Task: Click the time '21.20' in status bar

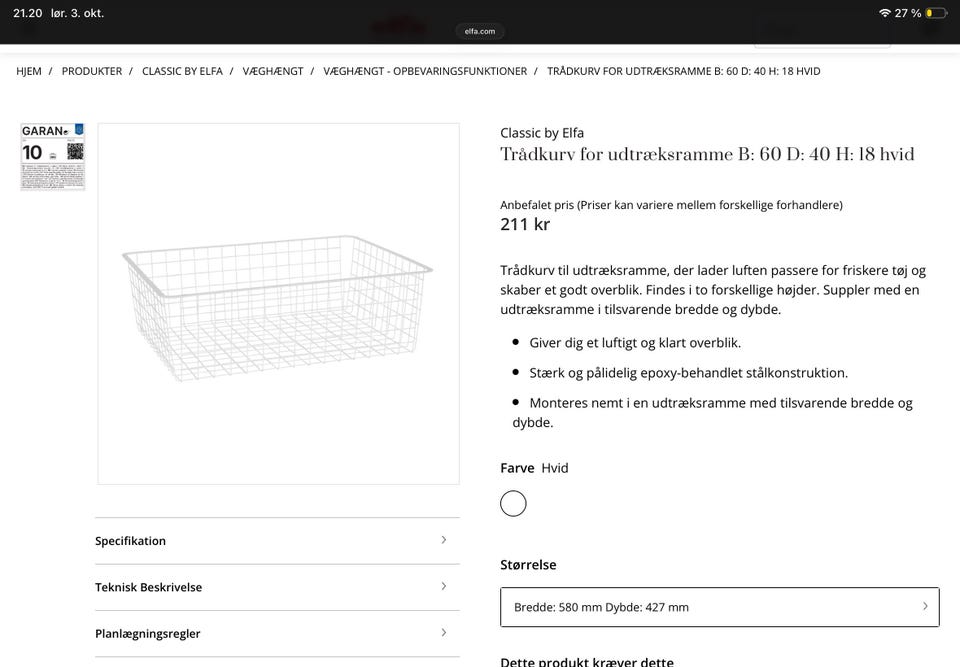Action: point(28,13)
